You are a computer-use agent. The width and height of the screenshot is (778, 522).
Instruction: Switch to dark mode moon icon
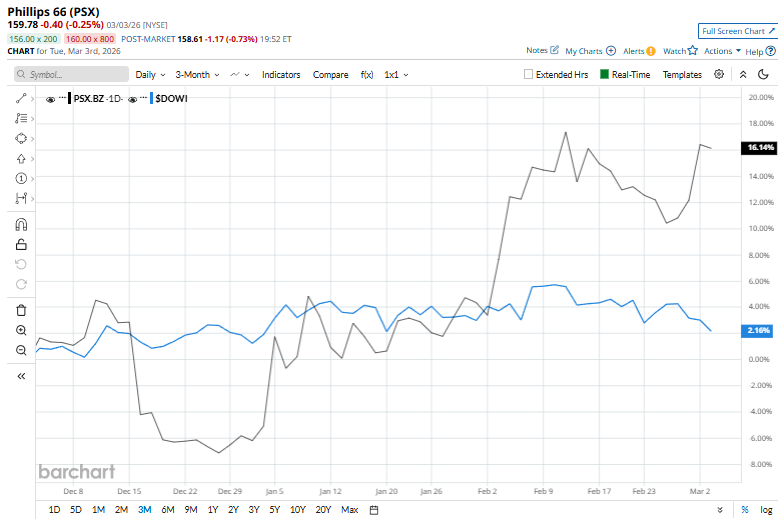(x=764, y=74)
